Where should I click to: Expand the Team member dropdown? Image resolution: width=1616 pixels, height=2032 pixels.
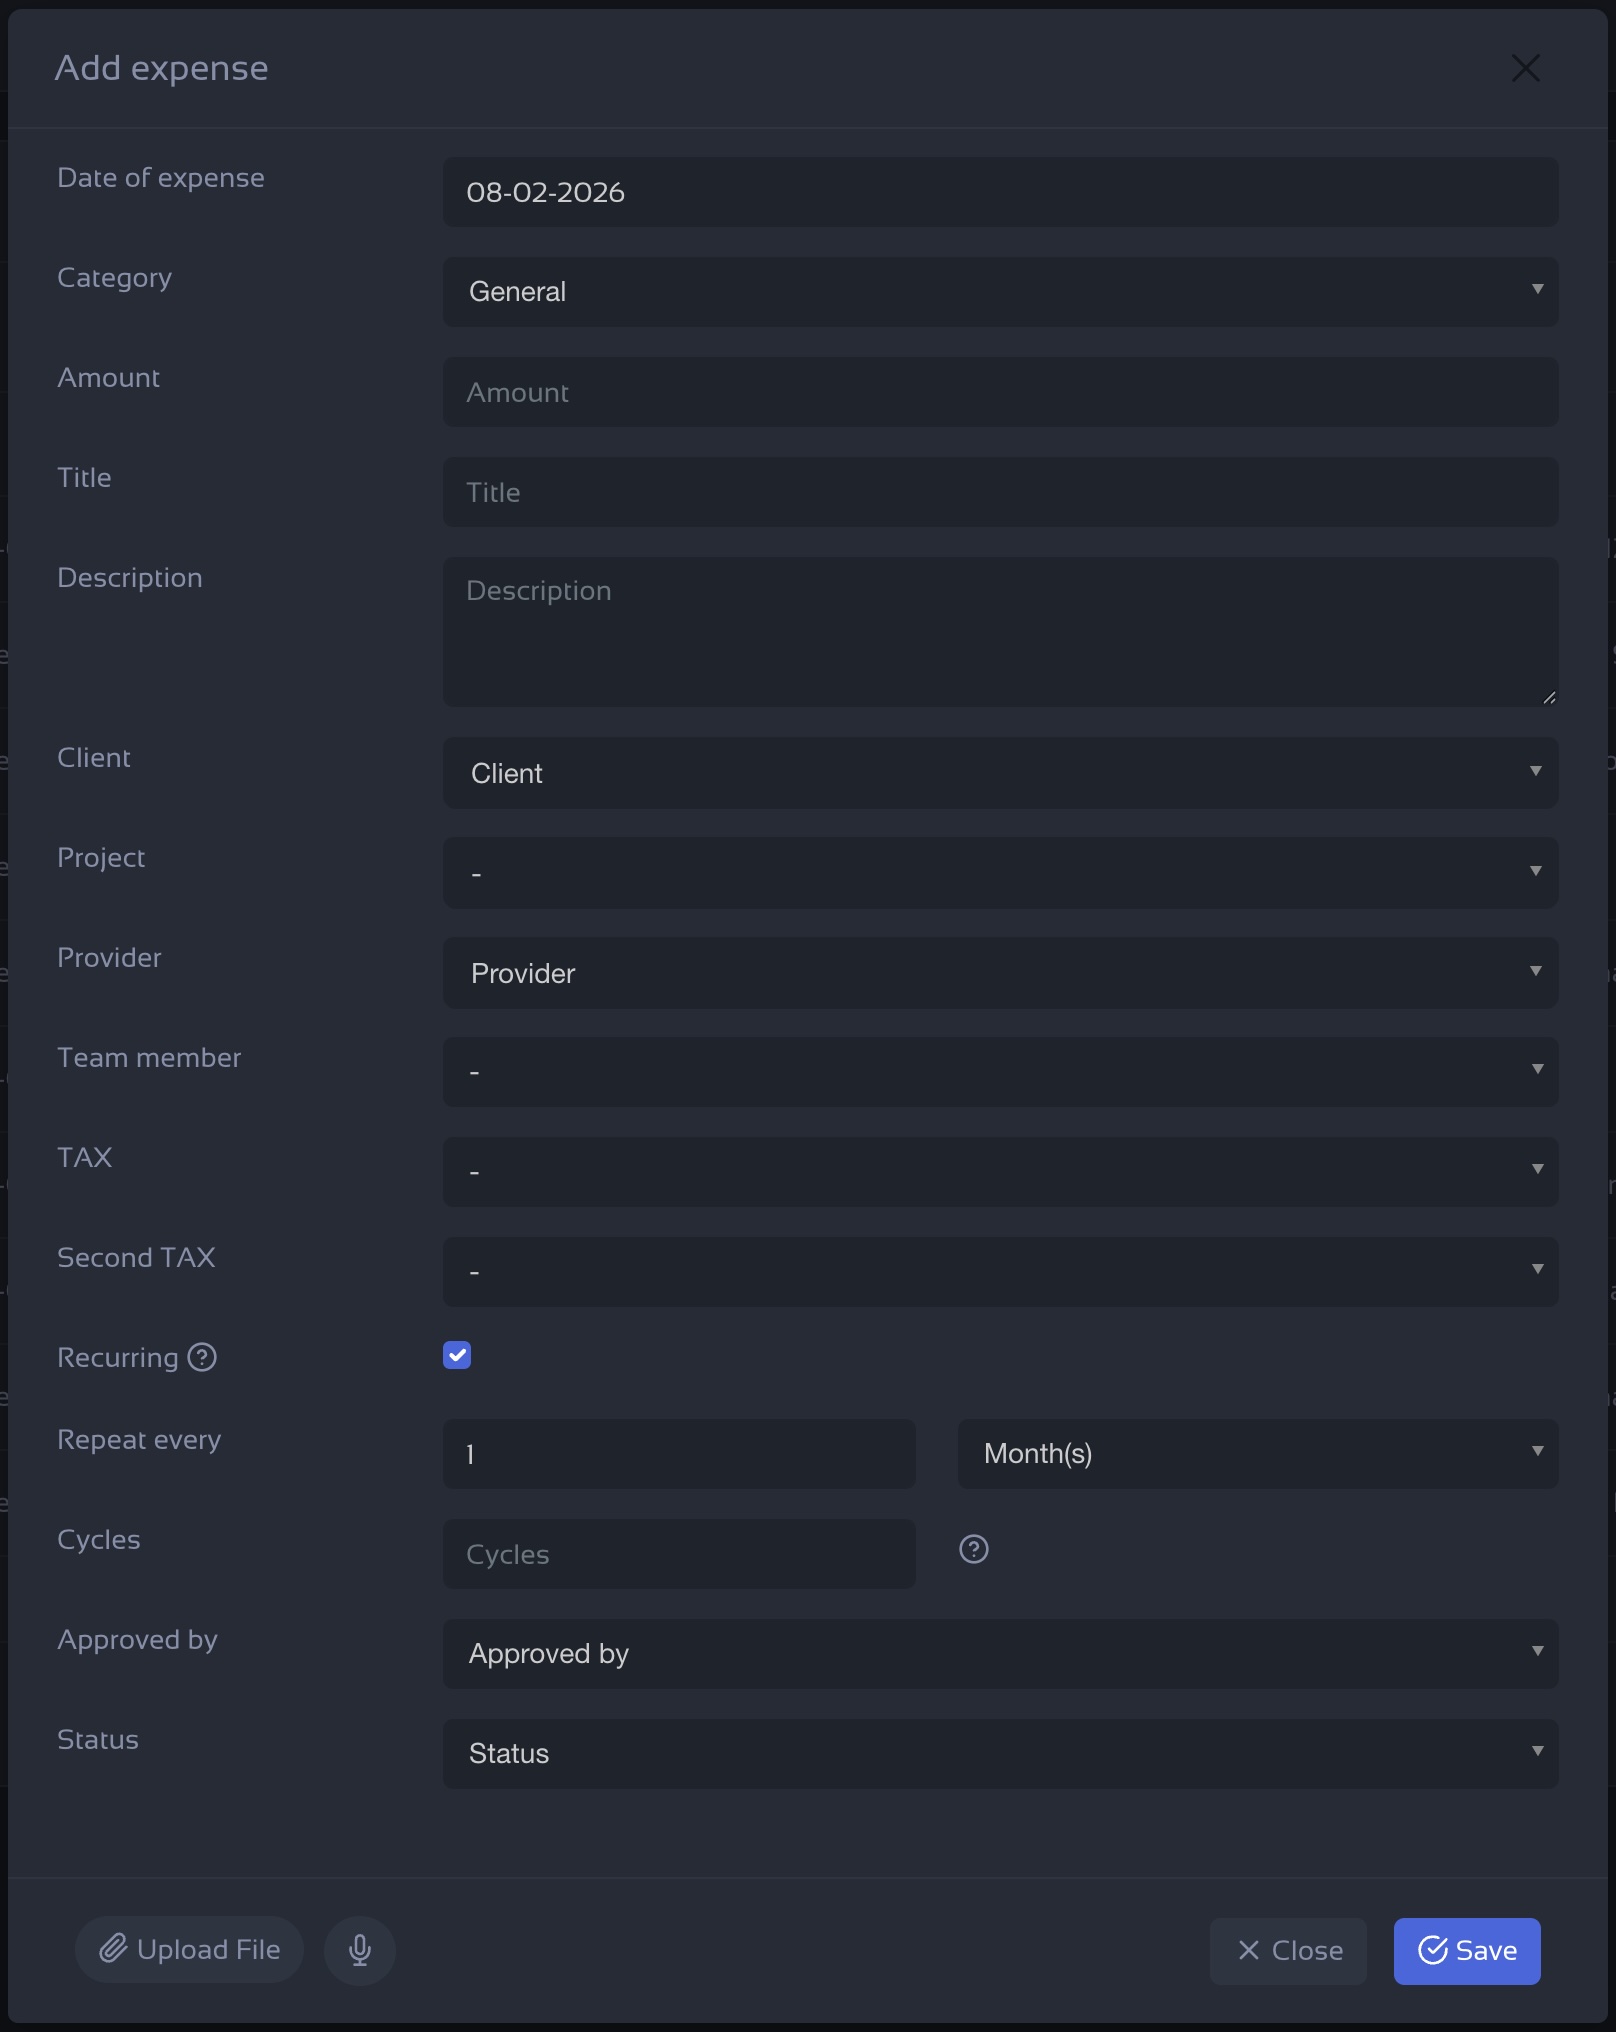(1000, 1072)
